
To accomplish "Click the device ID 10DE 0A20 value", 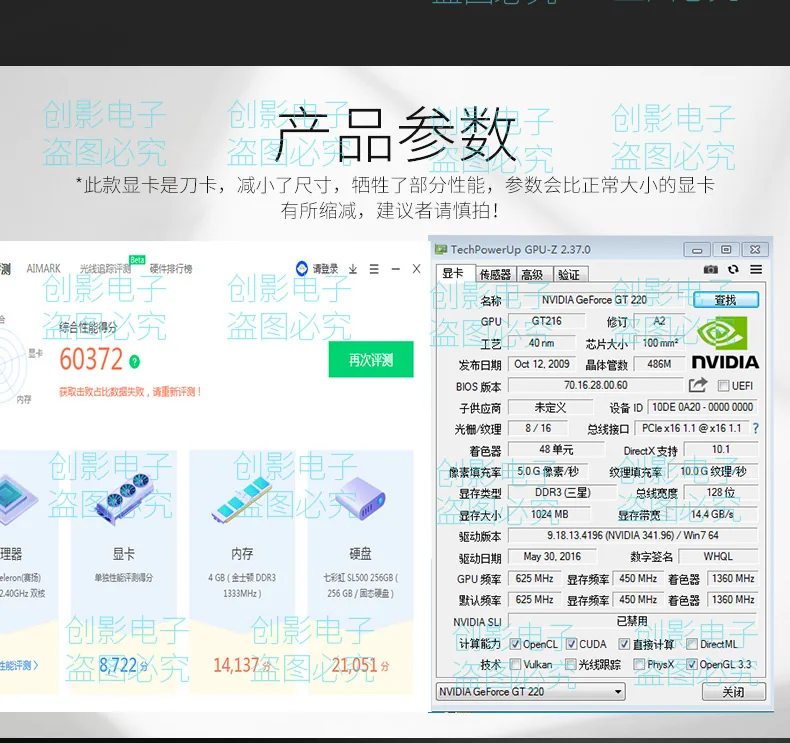I will coord(702,407).
